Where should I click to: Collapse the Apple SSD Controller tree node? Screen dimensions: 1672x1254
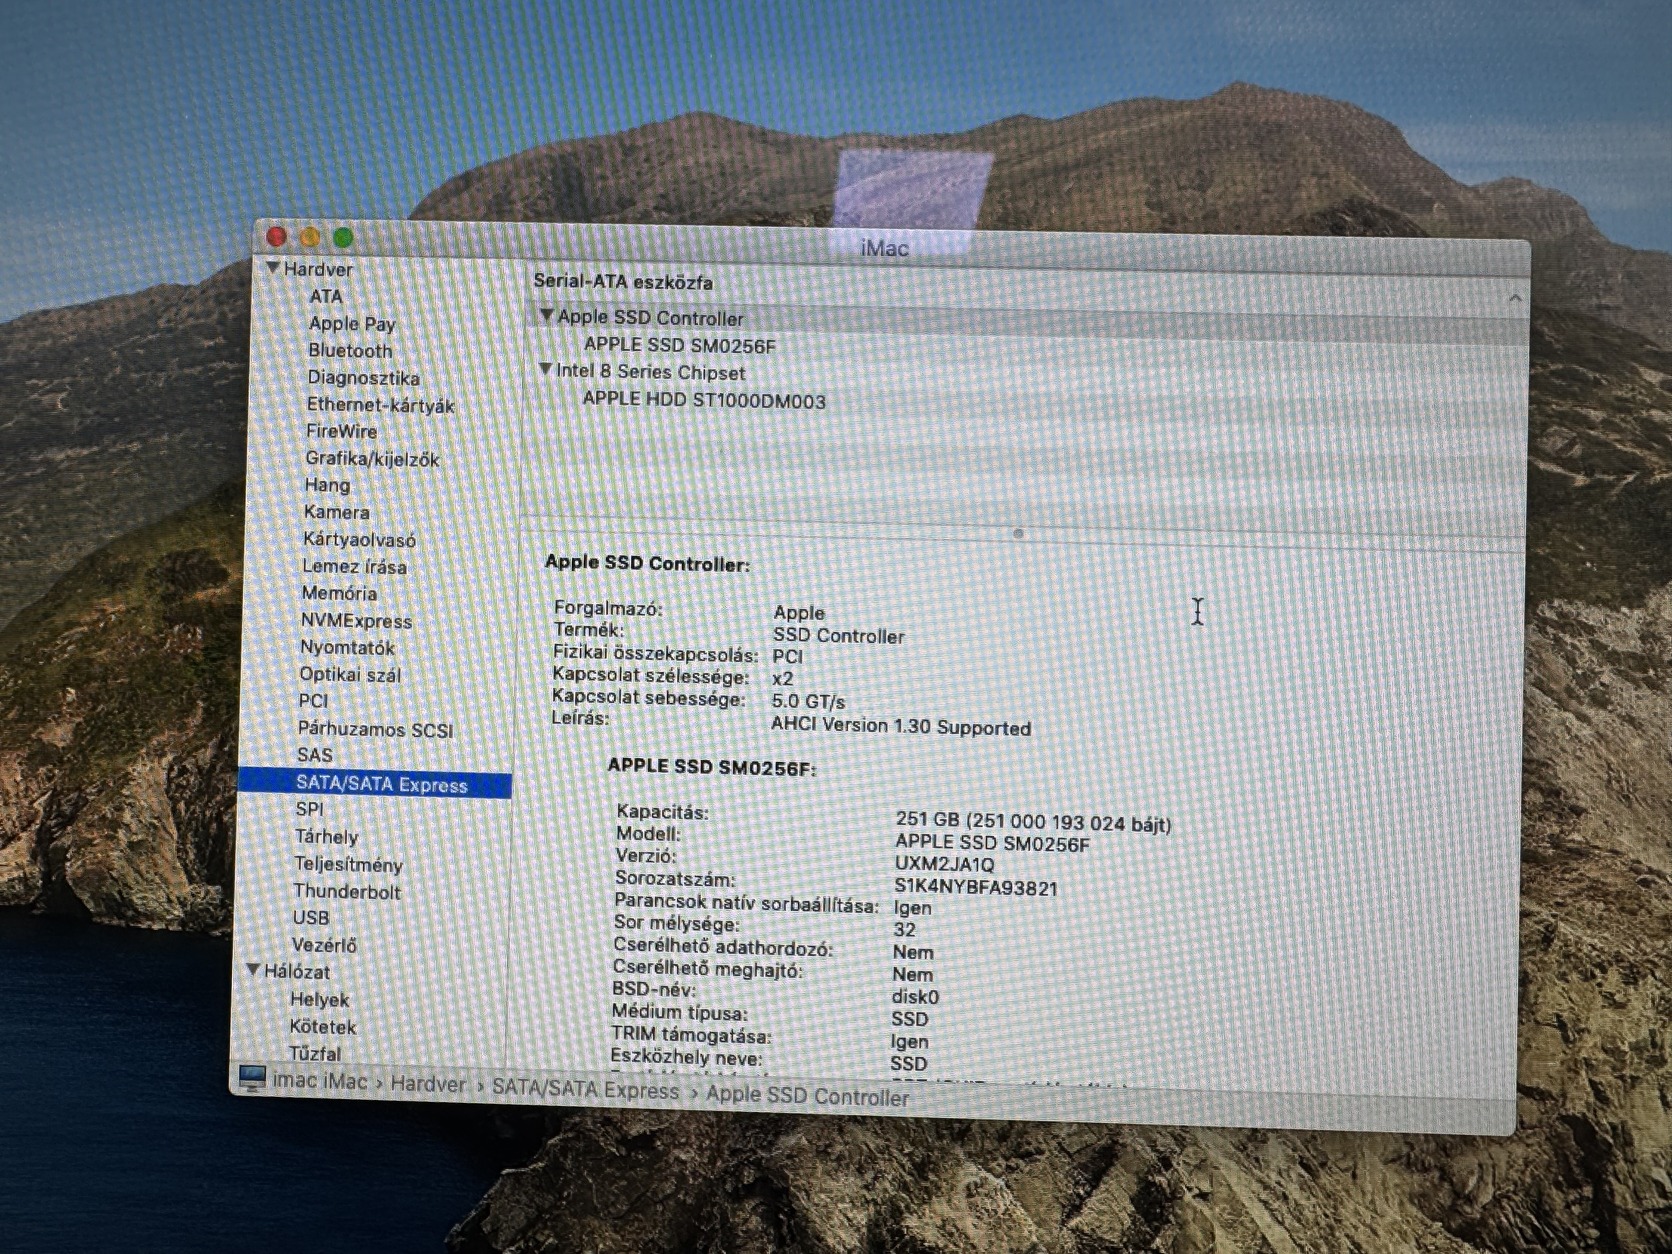pos(546,316)
